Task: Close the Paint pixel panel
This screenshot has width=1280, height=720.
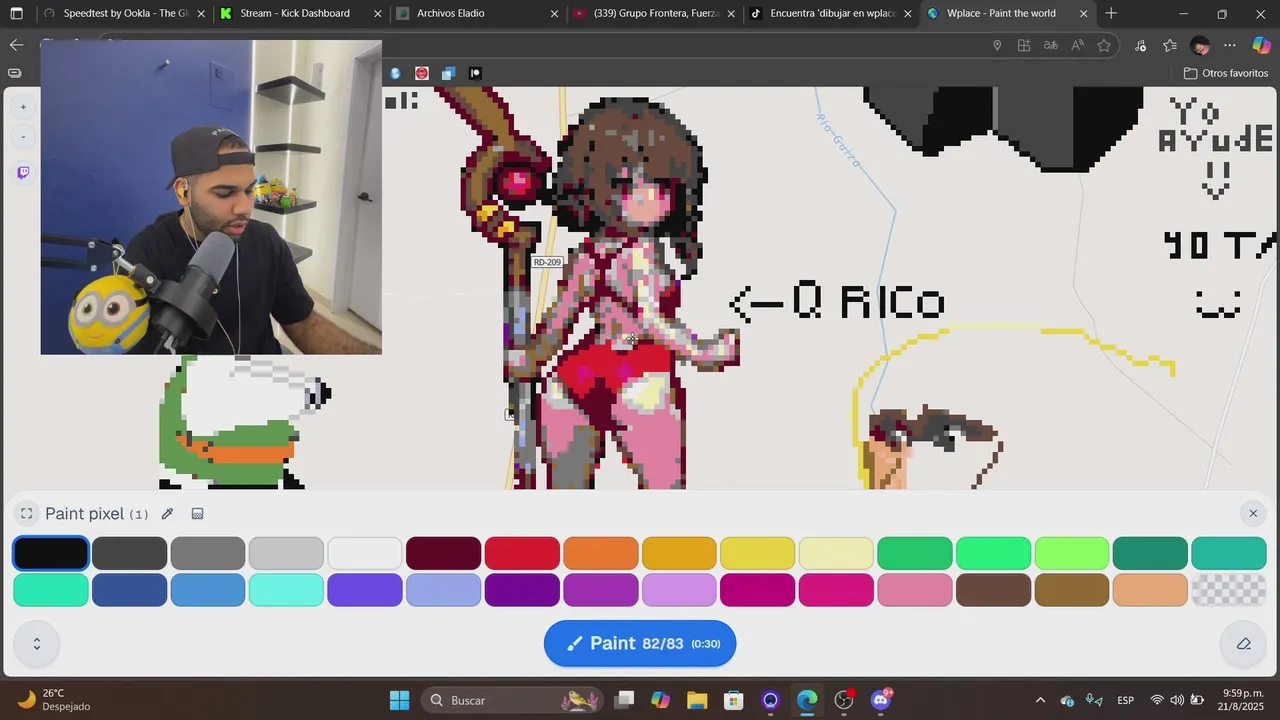Action: (1253, 513)
